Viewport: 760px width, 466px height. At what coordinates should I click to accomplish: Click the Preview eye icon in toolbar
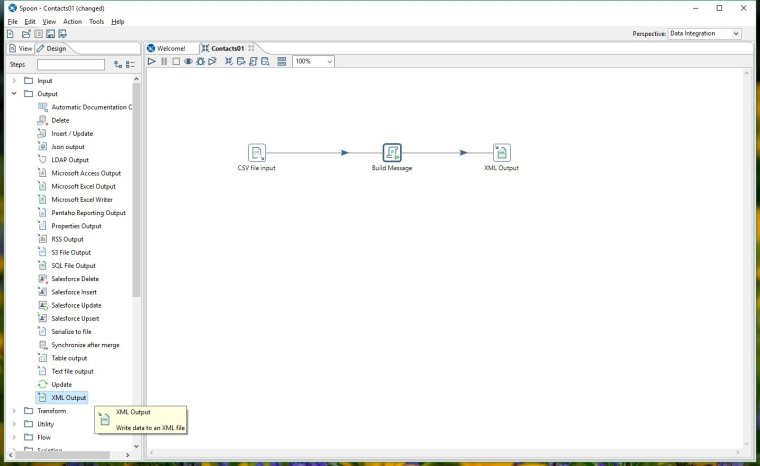point(188,61)
